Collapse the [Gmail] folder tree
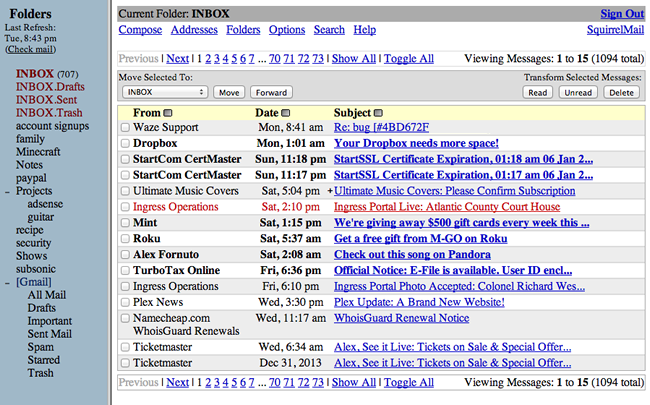650x405 pixels. (7, 282)
